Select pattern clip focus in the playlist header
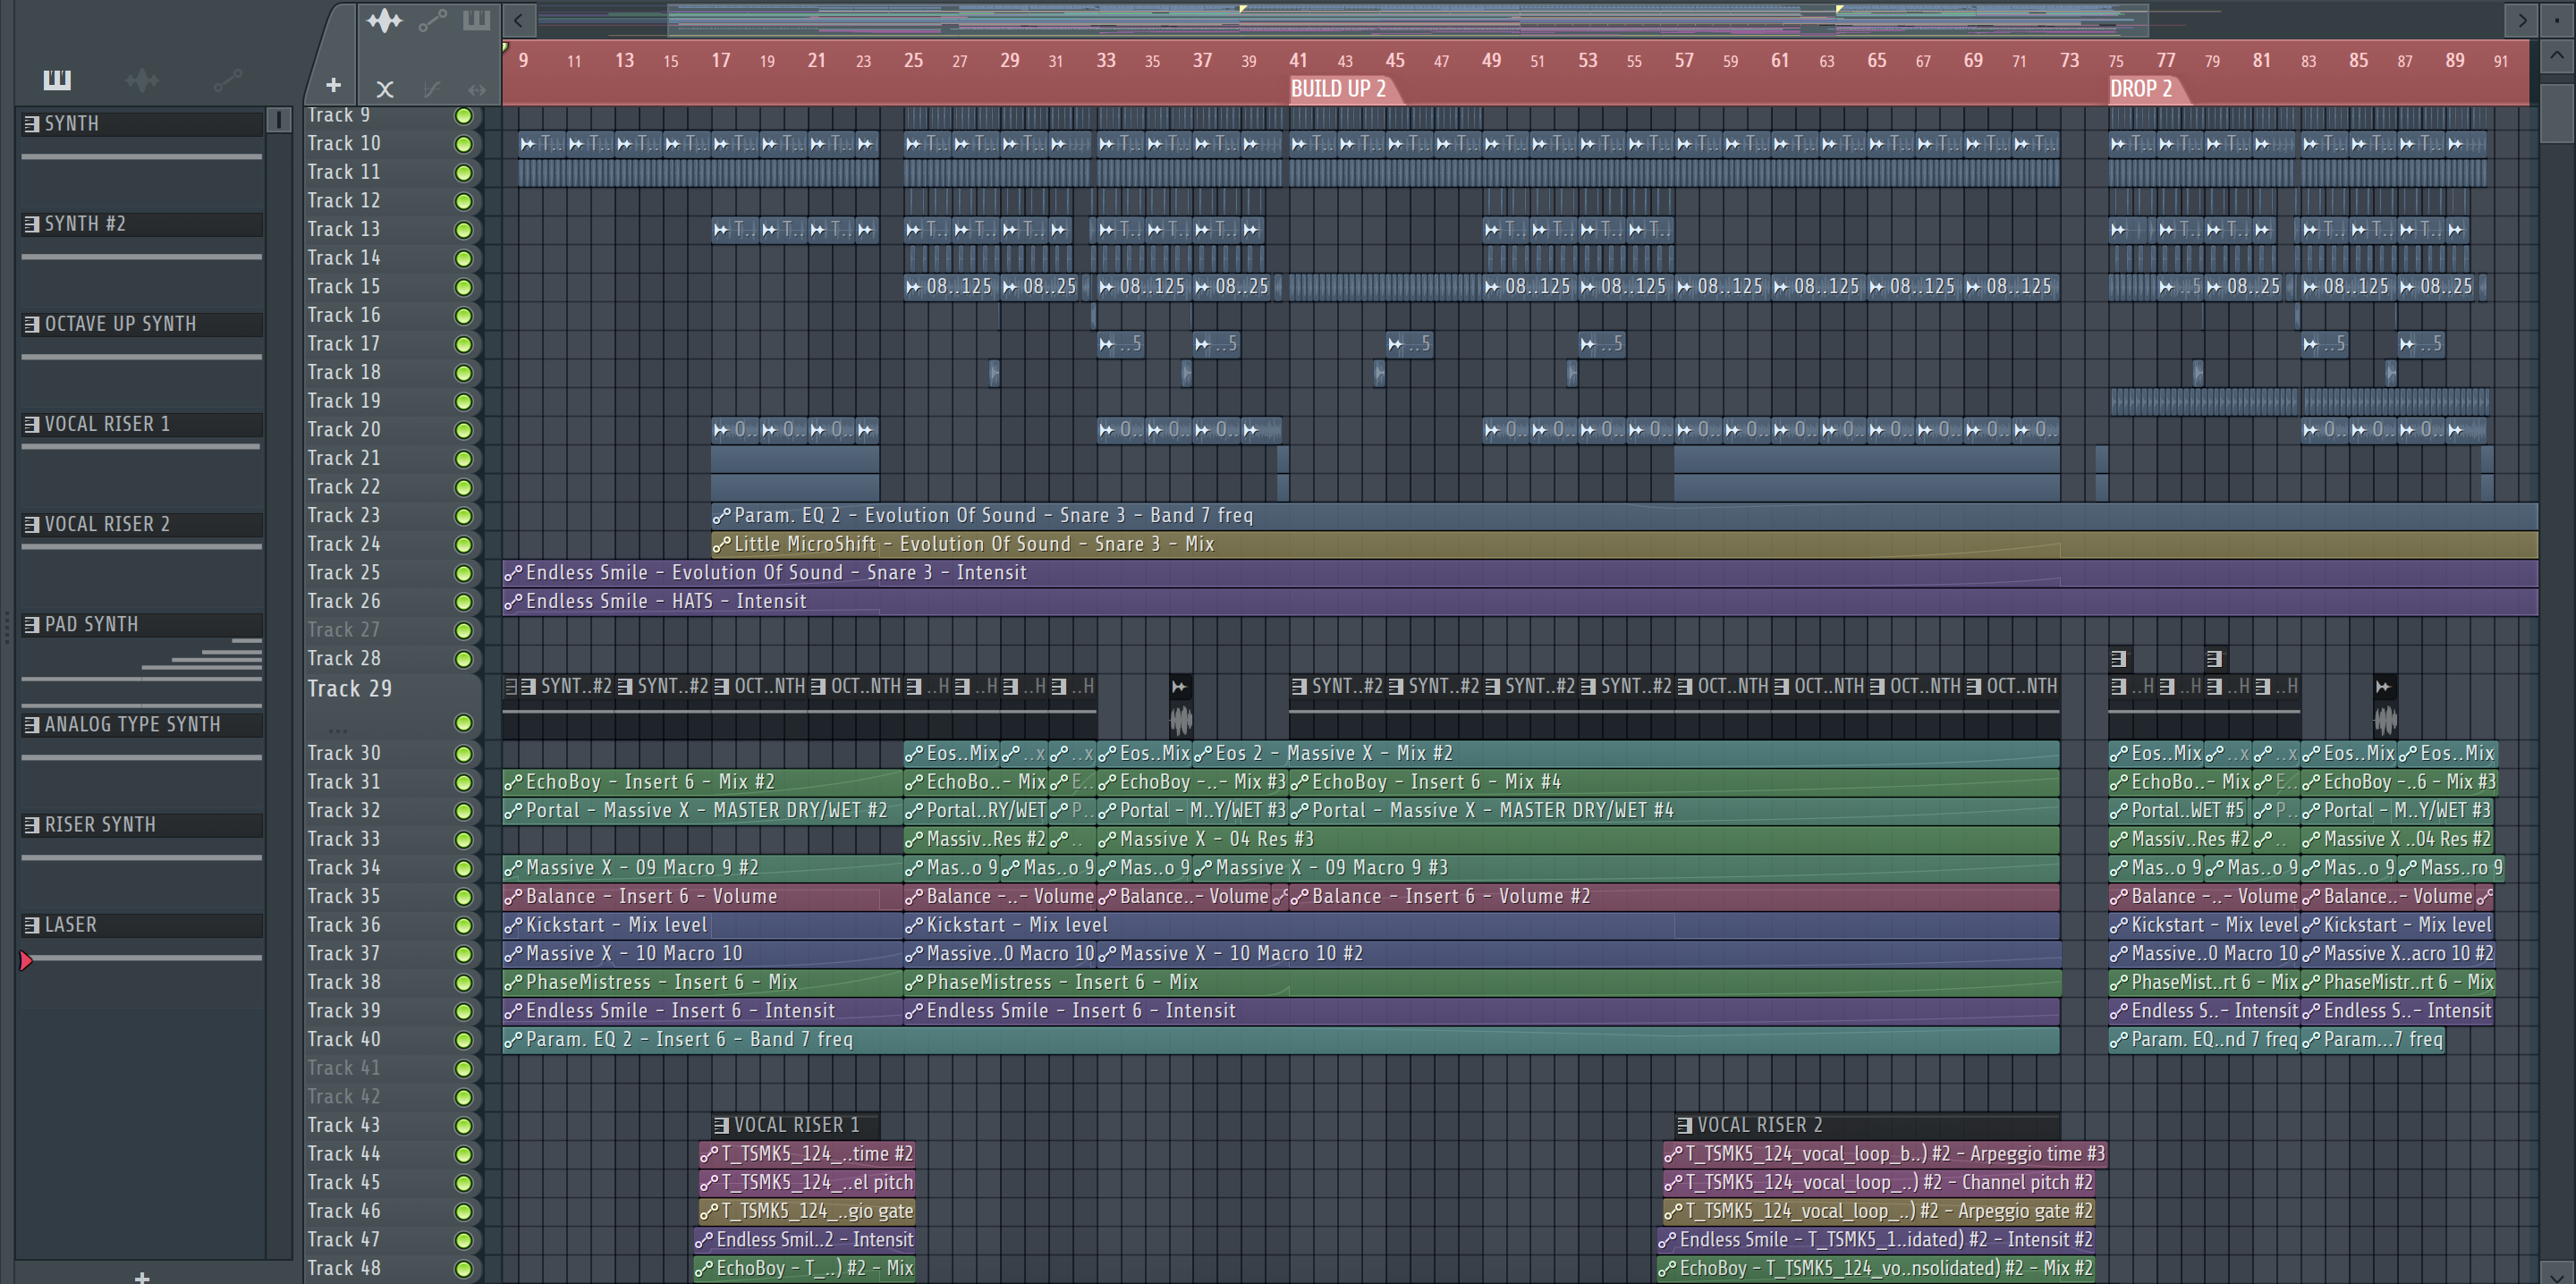The width and height of the screenshot is (2576, 1284). tap(477, 20)
